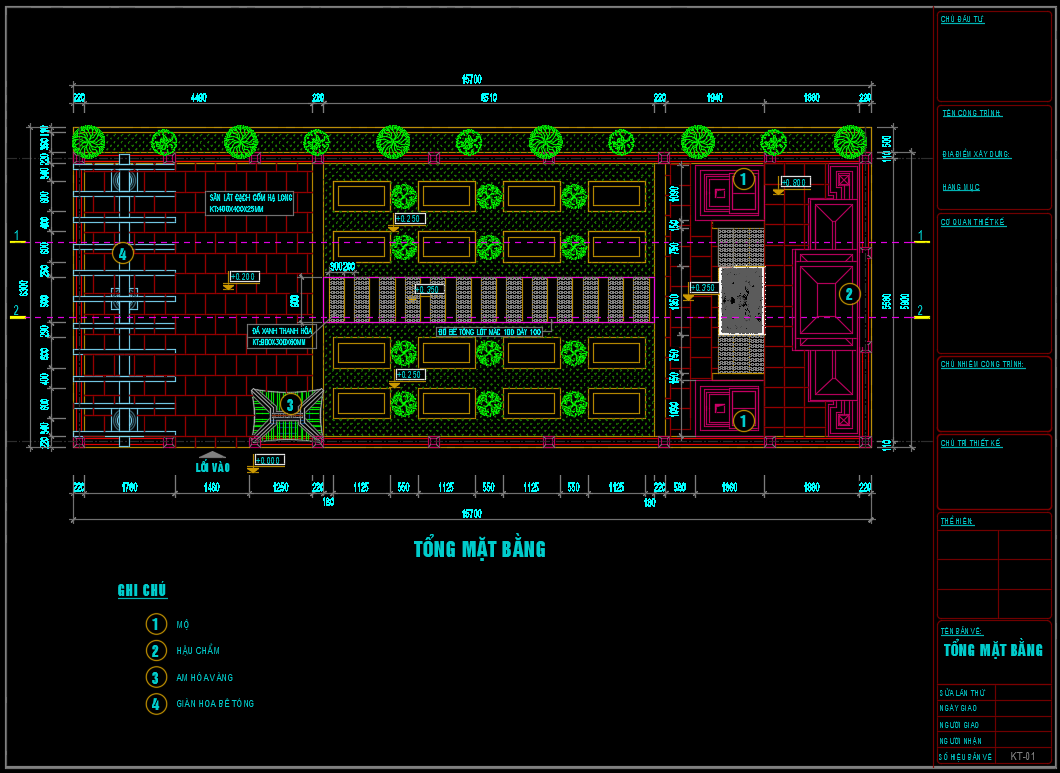Click callout balloon 4 on the pergola area
1060x773 pixels.
(x=122, y=254)
